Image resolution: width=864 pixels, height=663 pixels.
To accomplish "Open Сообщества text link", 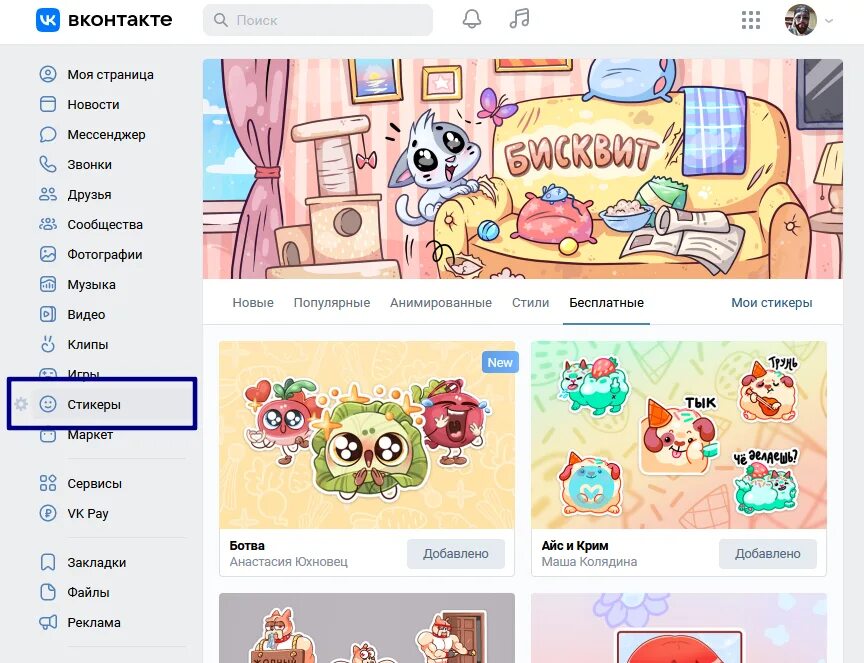I will pos(105,224).
